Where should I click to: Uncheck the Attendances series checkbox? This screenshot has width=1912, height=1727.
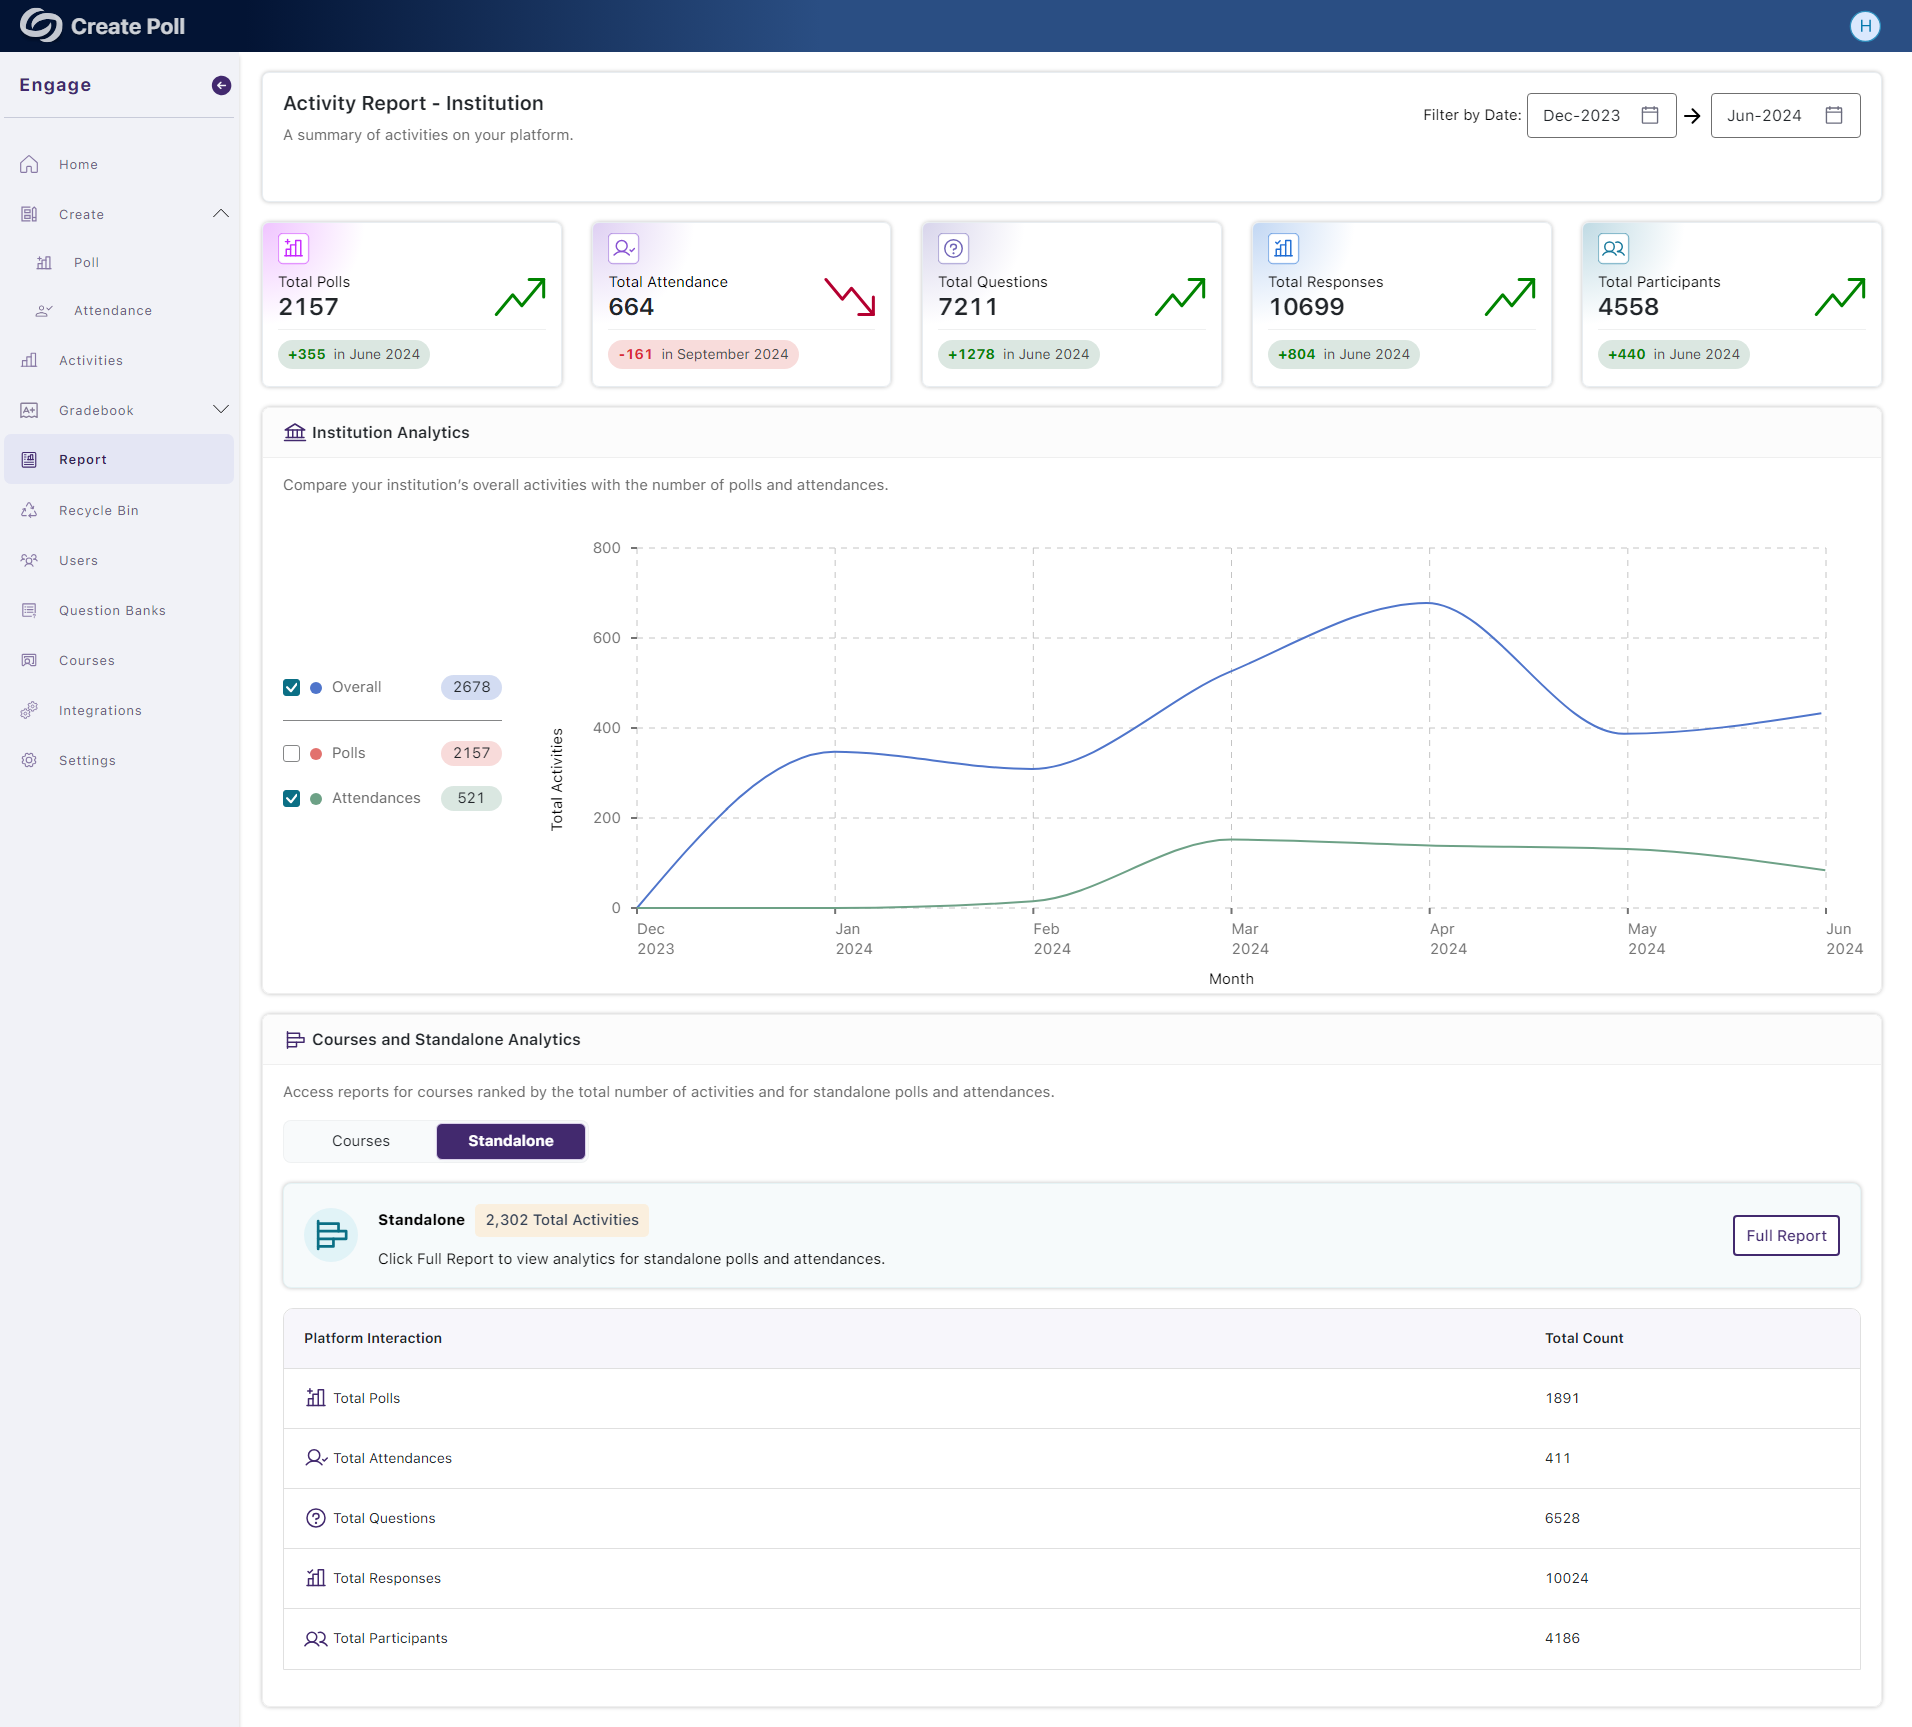(292, 799)
